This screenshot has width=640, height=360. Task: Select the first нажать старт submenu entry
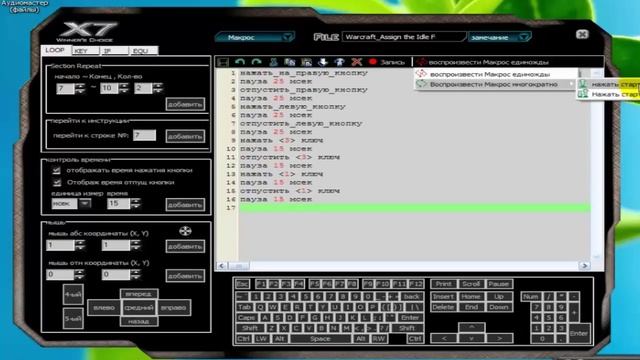tap(609, 84)
